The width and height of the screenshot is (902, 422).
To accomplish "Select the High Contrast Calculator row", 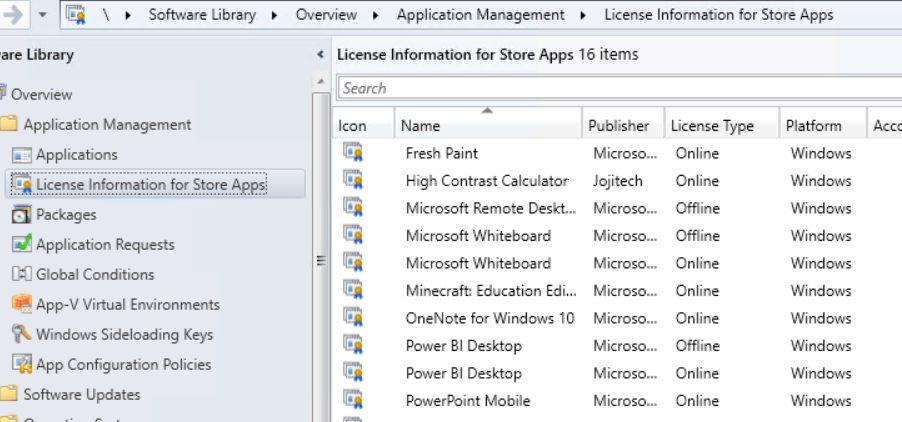I will (486, 181).
